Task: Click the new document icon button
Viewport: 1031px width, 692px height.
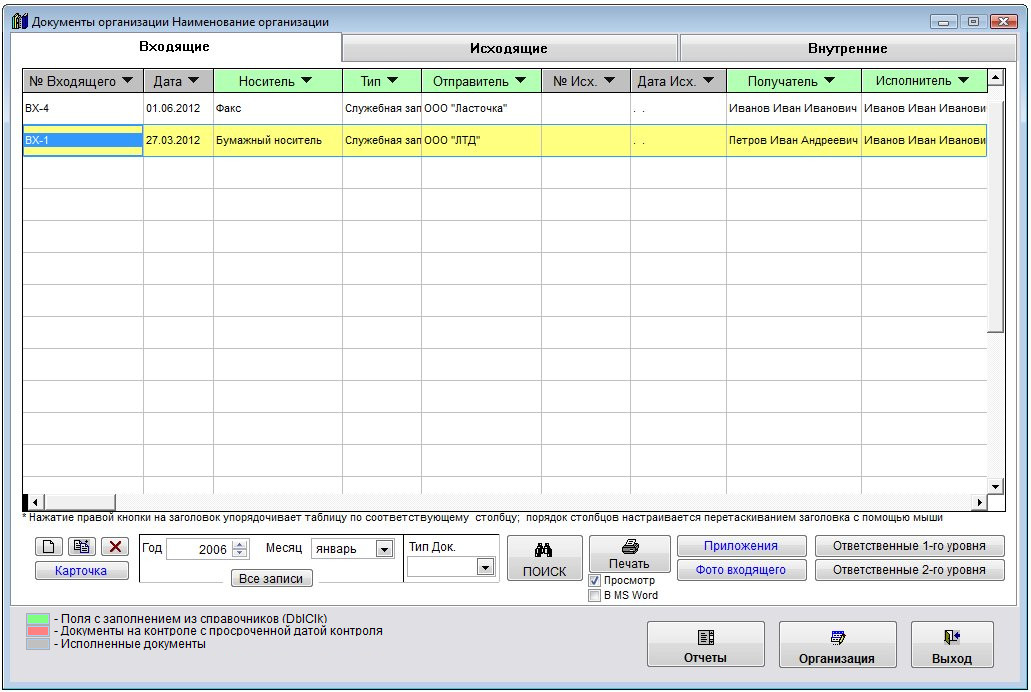Action: 48,547
